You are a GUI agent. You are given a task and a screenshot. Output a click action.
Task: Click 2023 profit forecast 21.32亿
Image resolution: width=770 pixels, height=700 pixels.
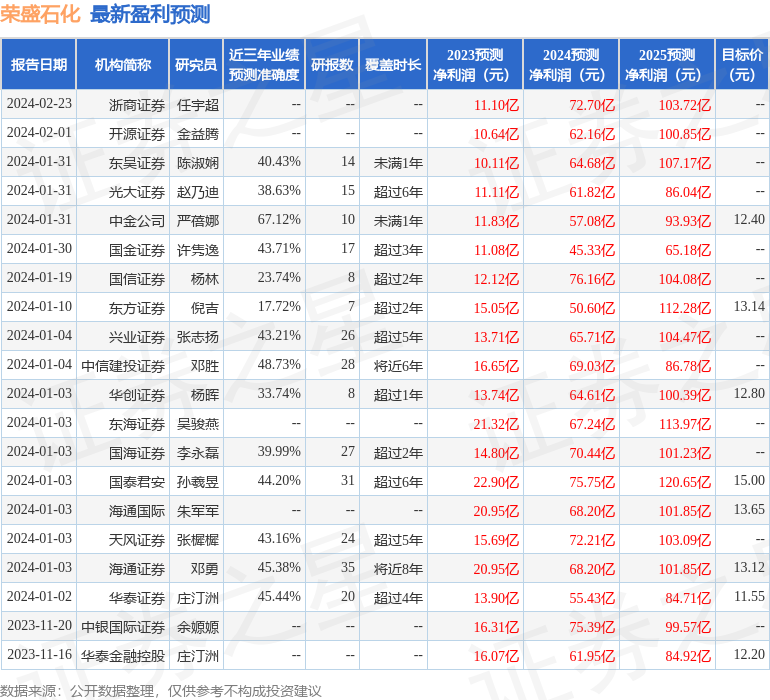click(x=496, y=424)
